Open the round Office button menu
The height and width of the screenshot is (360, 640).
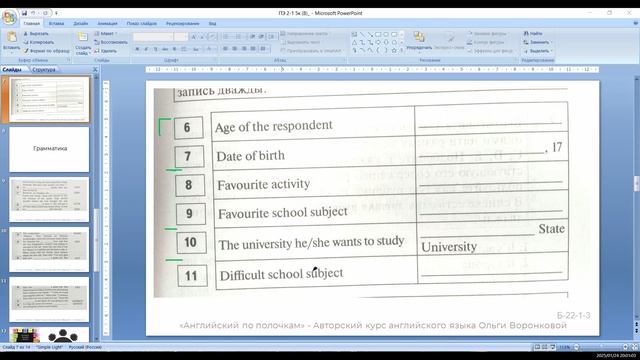tap(9, 18)
